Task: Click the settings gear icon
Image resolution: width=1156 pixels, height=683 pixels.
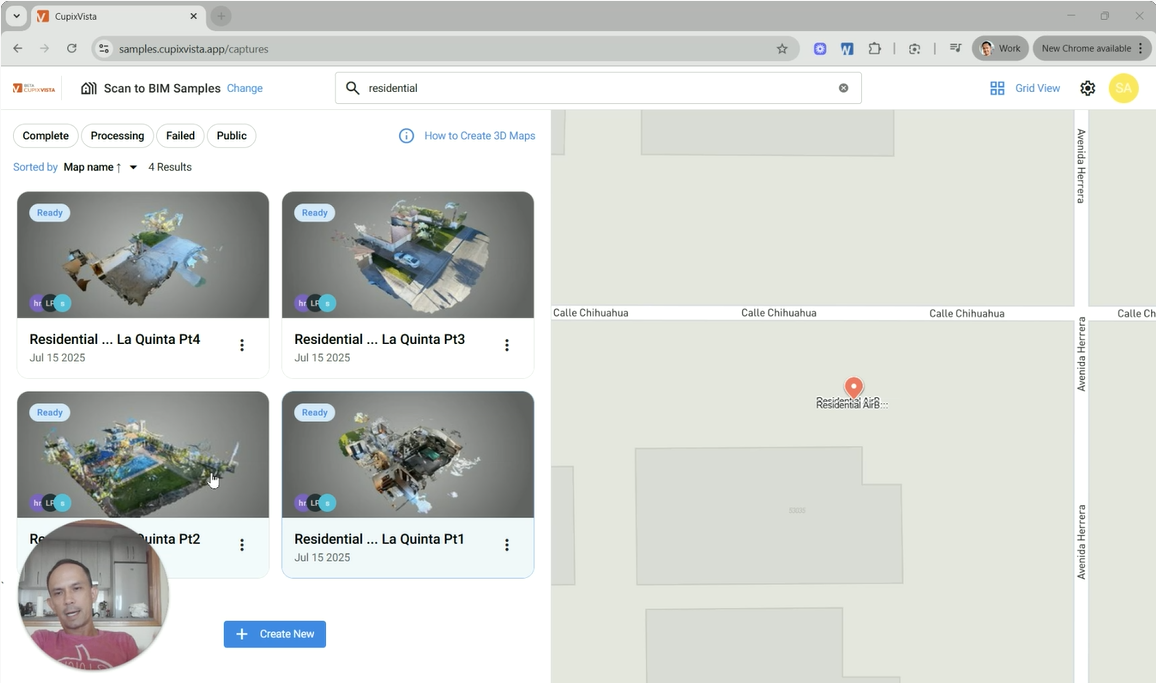Action: coord(1087,88)
